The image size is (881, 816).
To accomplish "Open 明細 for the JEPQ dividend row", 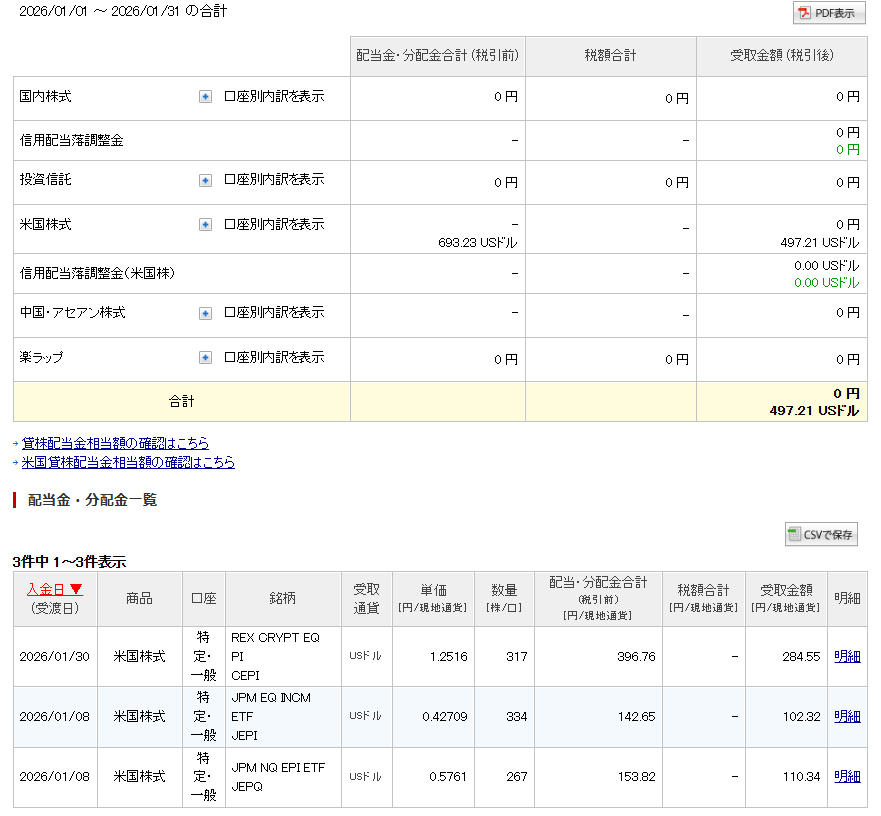I will (x=847, y=776).
